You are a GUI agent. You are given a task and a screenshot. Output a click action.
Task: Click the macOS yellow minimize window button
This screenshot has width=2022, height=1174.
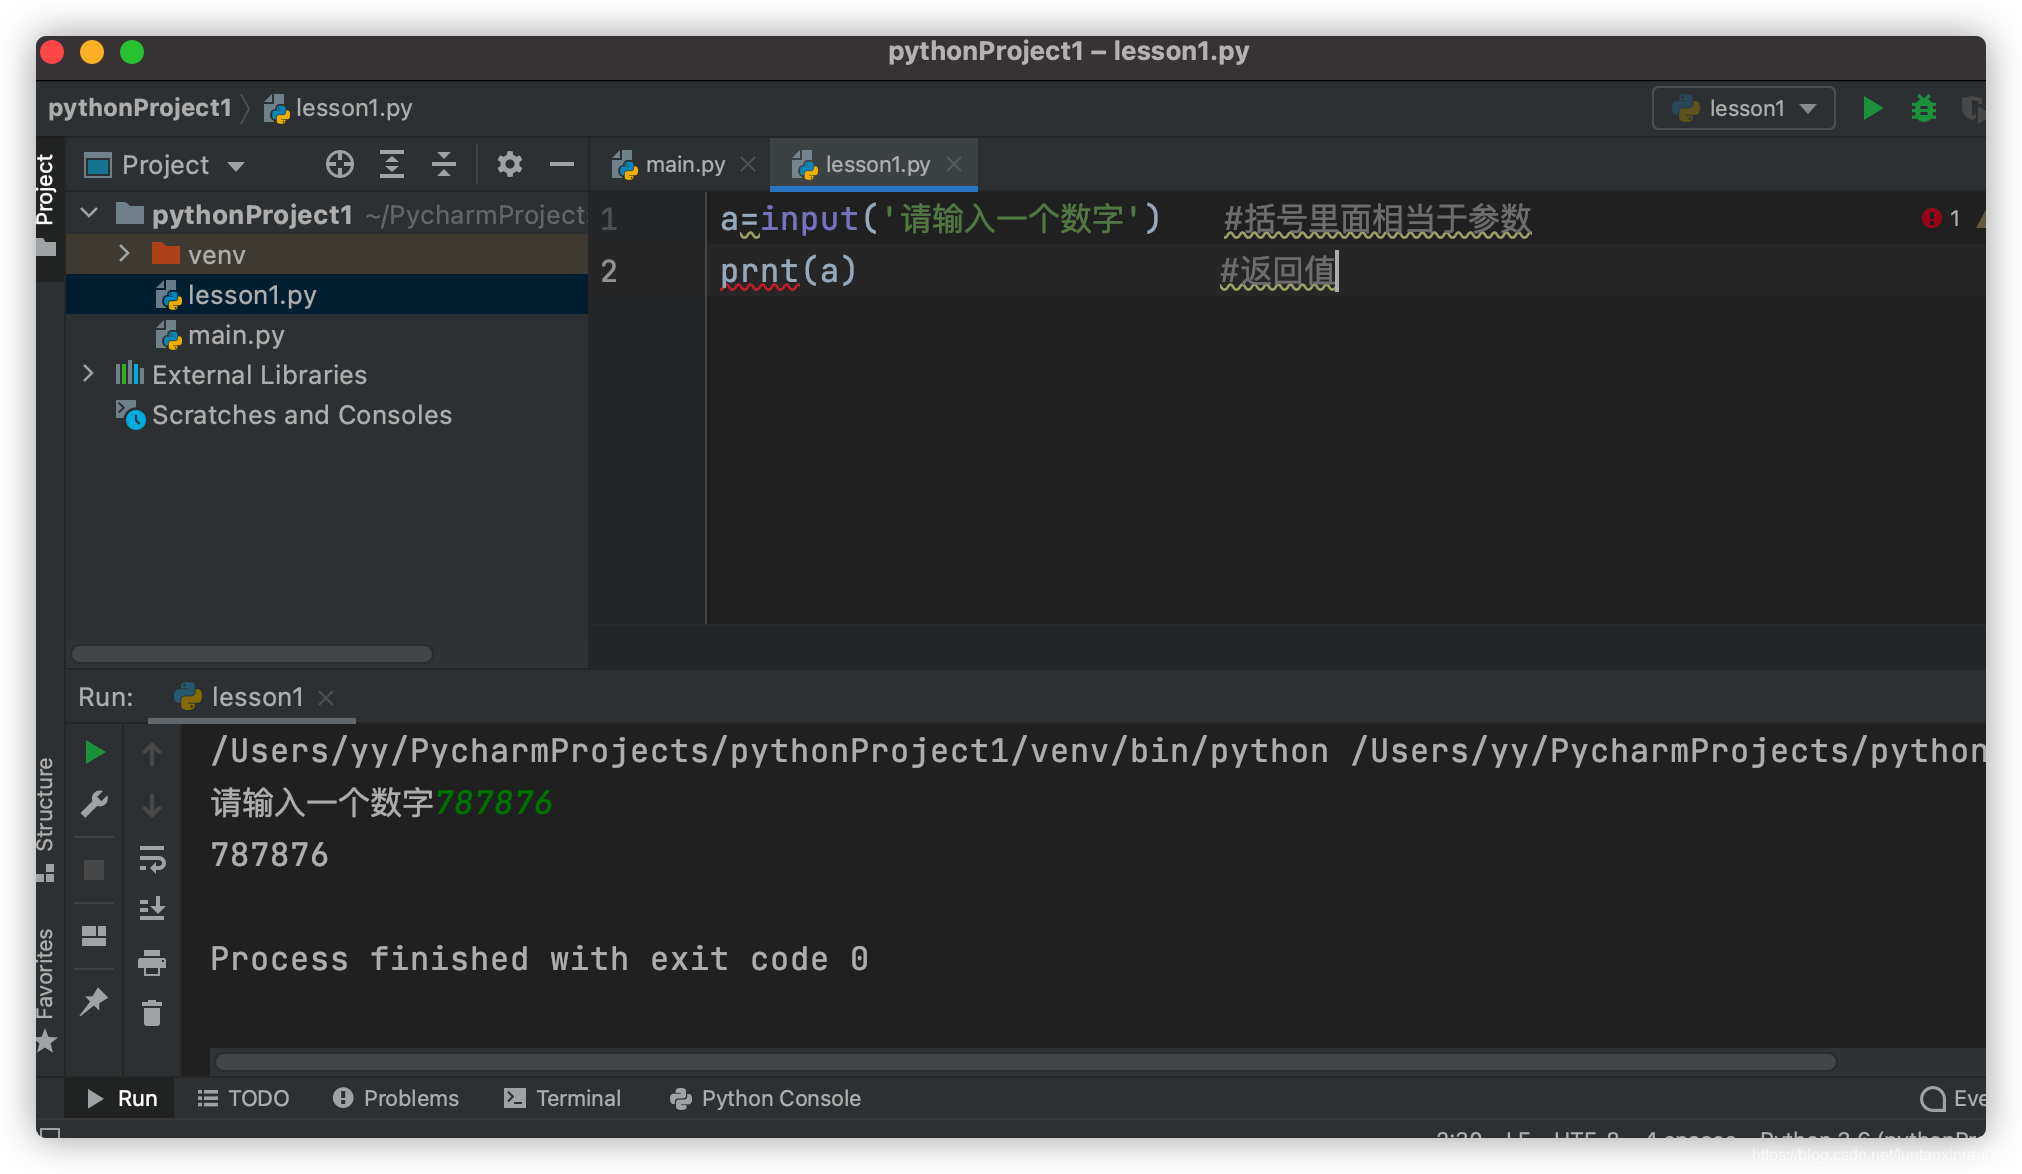[x=92, y=52]
